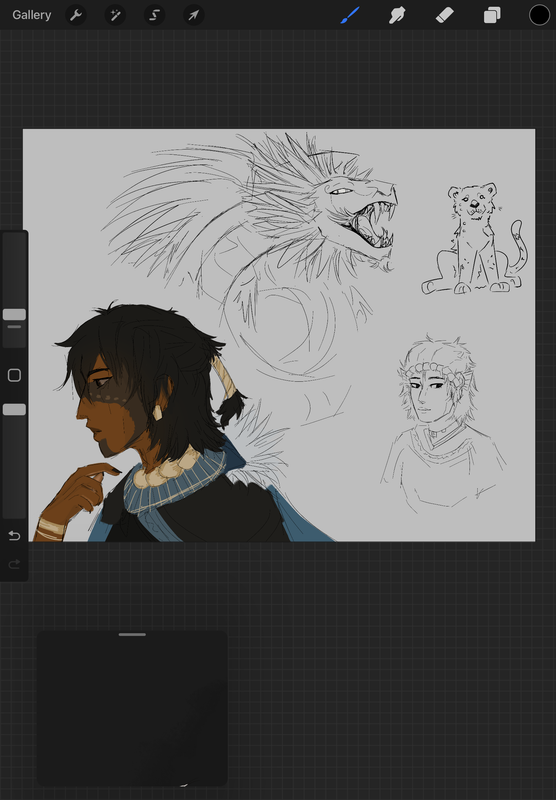This screenshot has width=556, height=800.
Task: Click the floating reference panel window
Action: click(132, 709)
